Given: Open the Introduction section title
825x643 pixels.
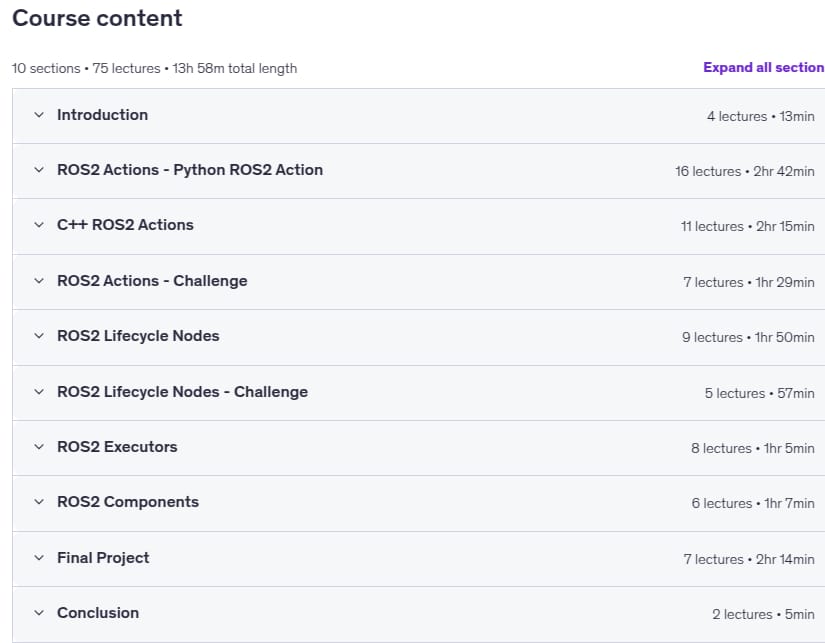Looking at the screenshot, I should [x=103, y=115].
